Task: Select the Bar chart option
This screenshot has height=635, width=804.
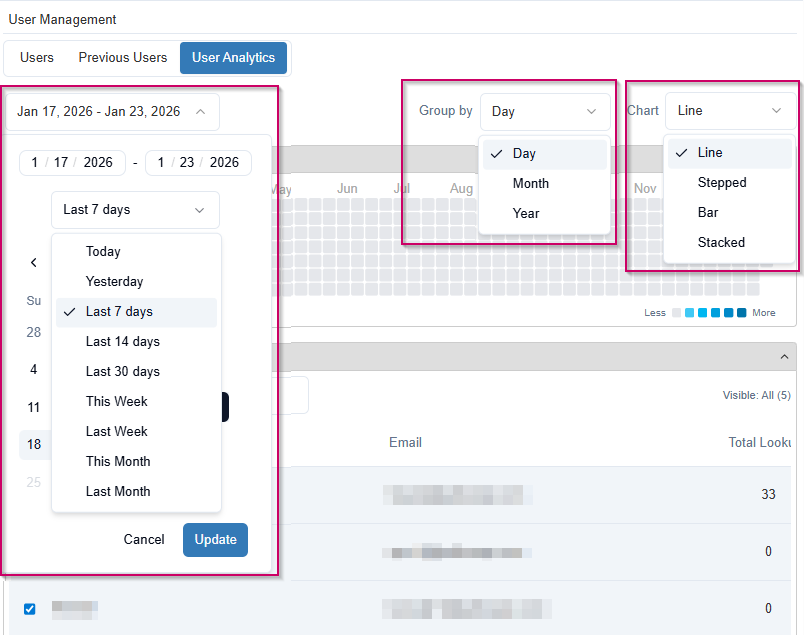Action: click(708, 212)
